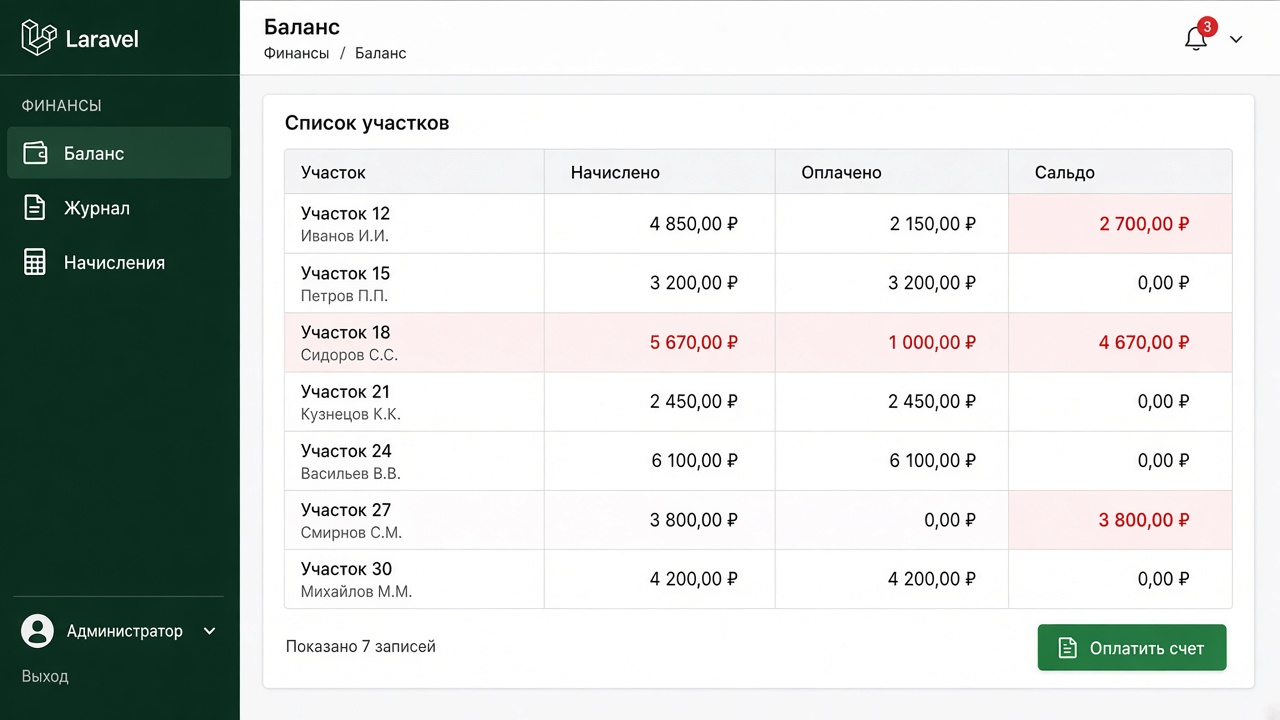1280x720 pixels.
Task: Click the red saldo value 2 700,00 ₽
Action: (1144, 224)
